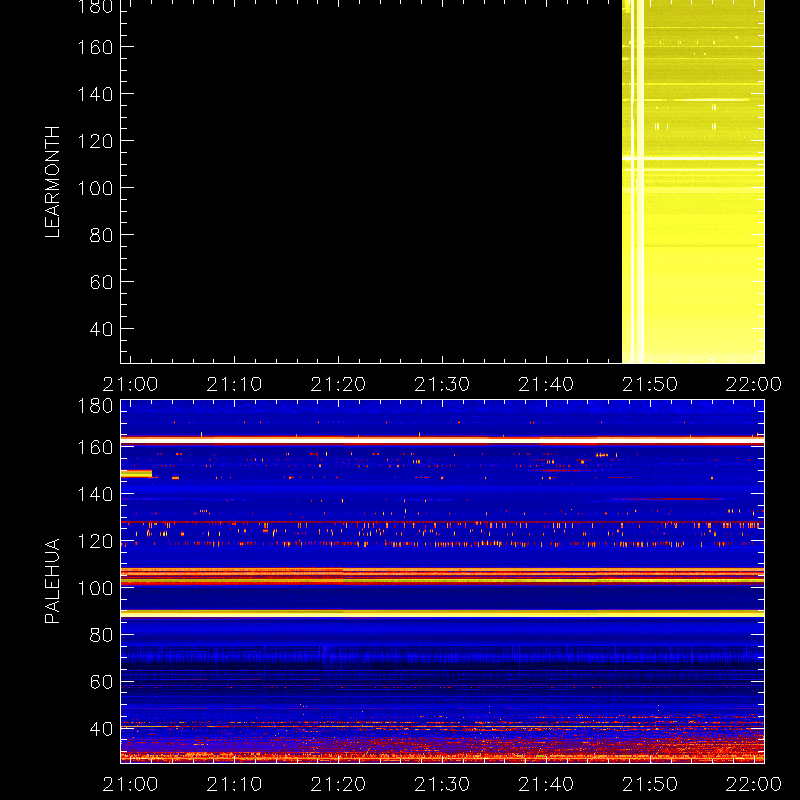Choose the 21:00 time label under Palehua plot
The height and width of the screenshot is (800, 800).
[x=131, y=784]
